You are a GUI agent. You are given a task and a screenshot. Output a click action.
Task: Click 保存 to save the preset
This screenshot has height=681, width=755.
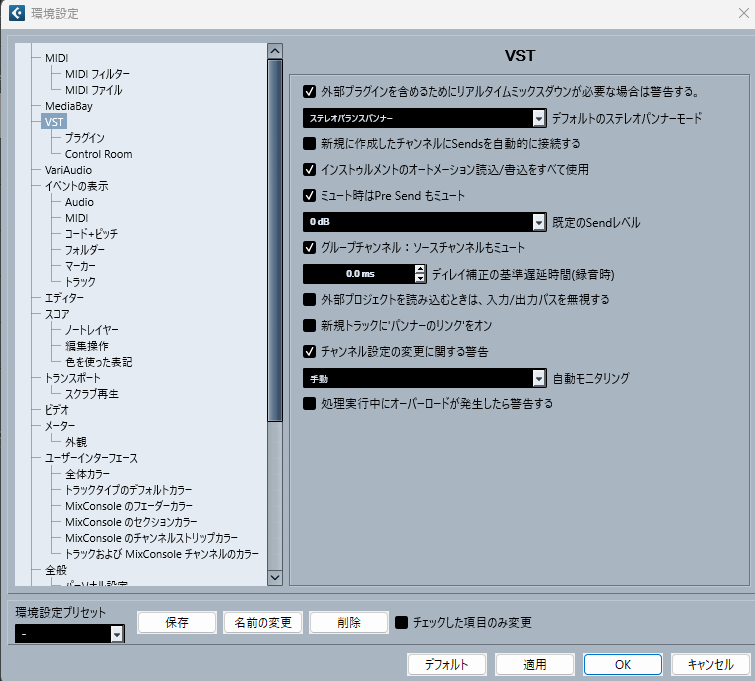pos(177,623)
